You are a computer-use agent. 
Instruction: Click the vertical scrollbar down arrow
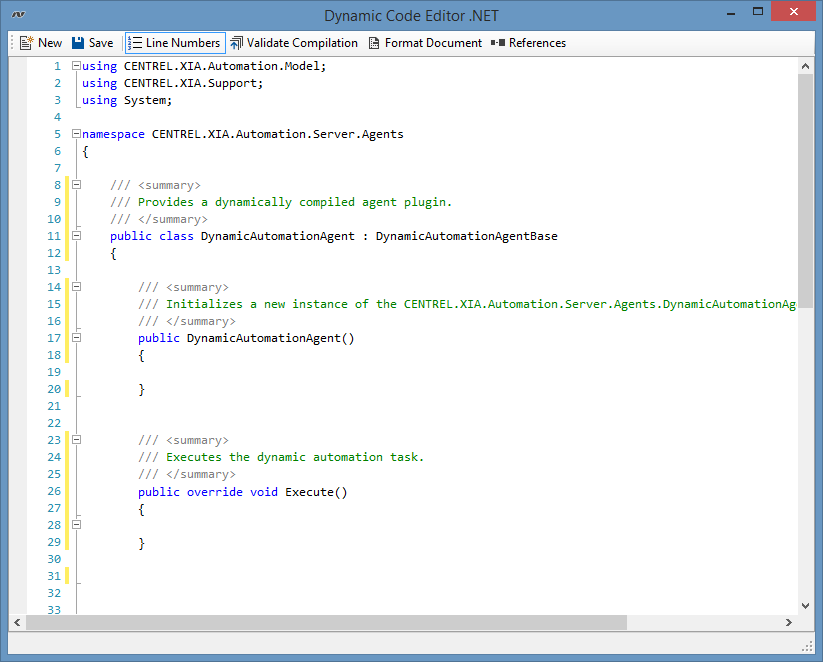[x=805, y=606]
